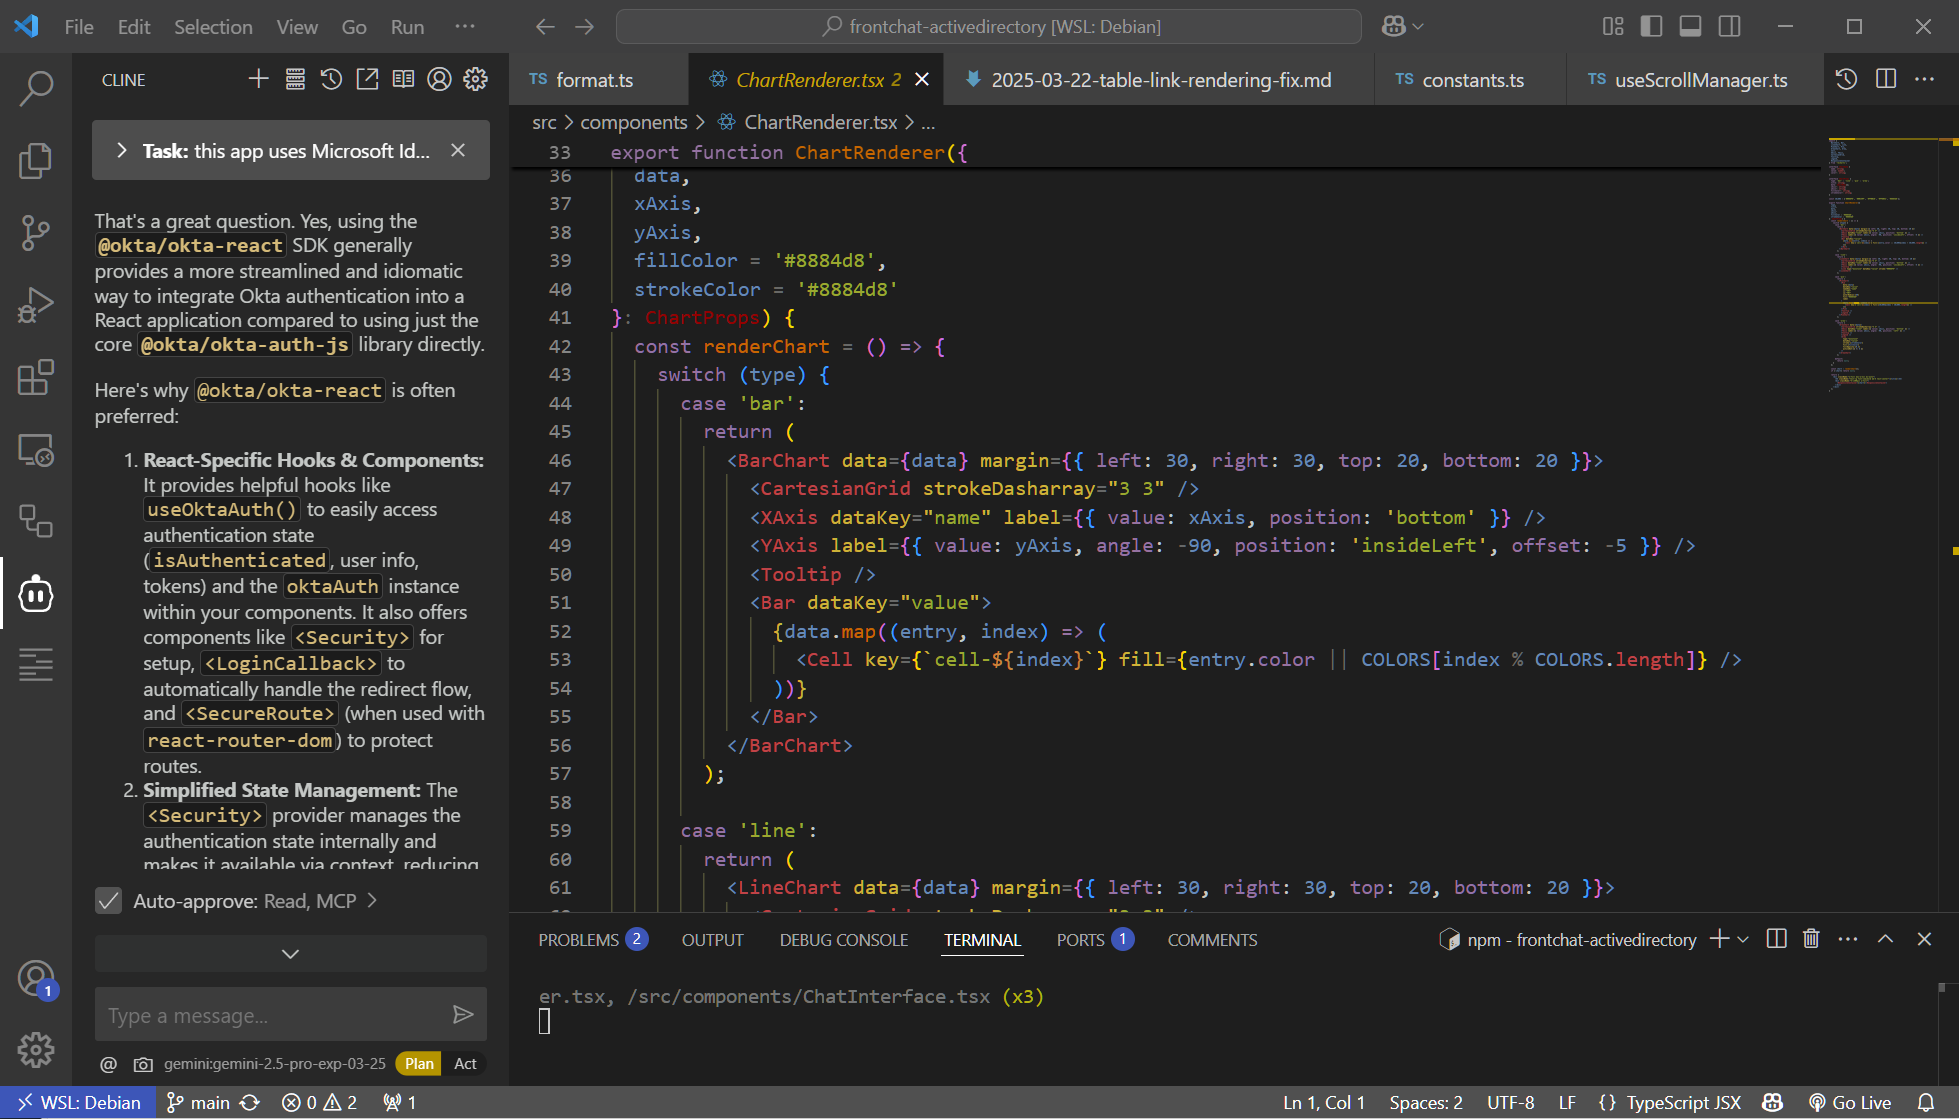Image resolution: width=1959 pixels, height=1119 pixels.
Task: Open Manage settings gear in activity bar
Action: (36, 1049)
